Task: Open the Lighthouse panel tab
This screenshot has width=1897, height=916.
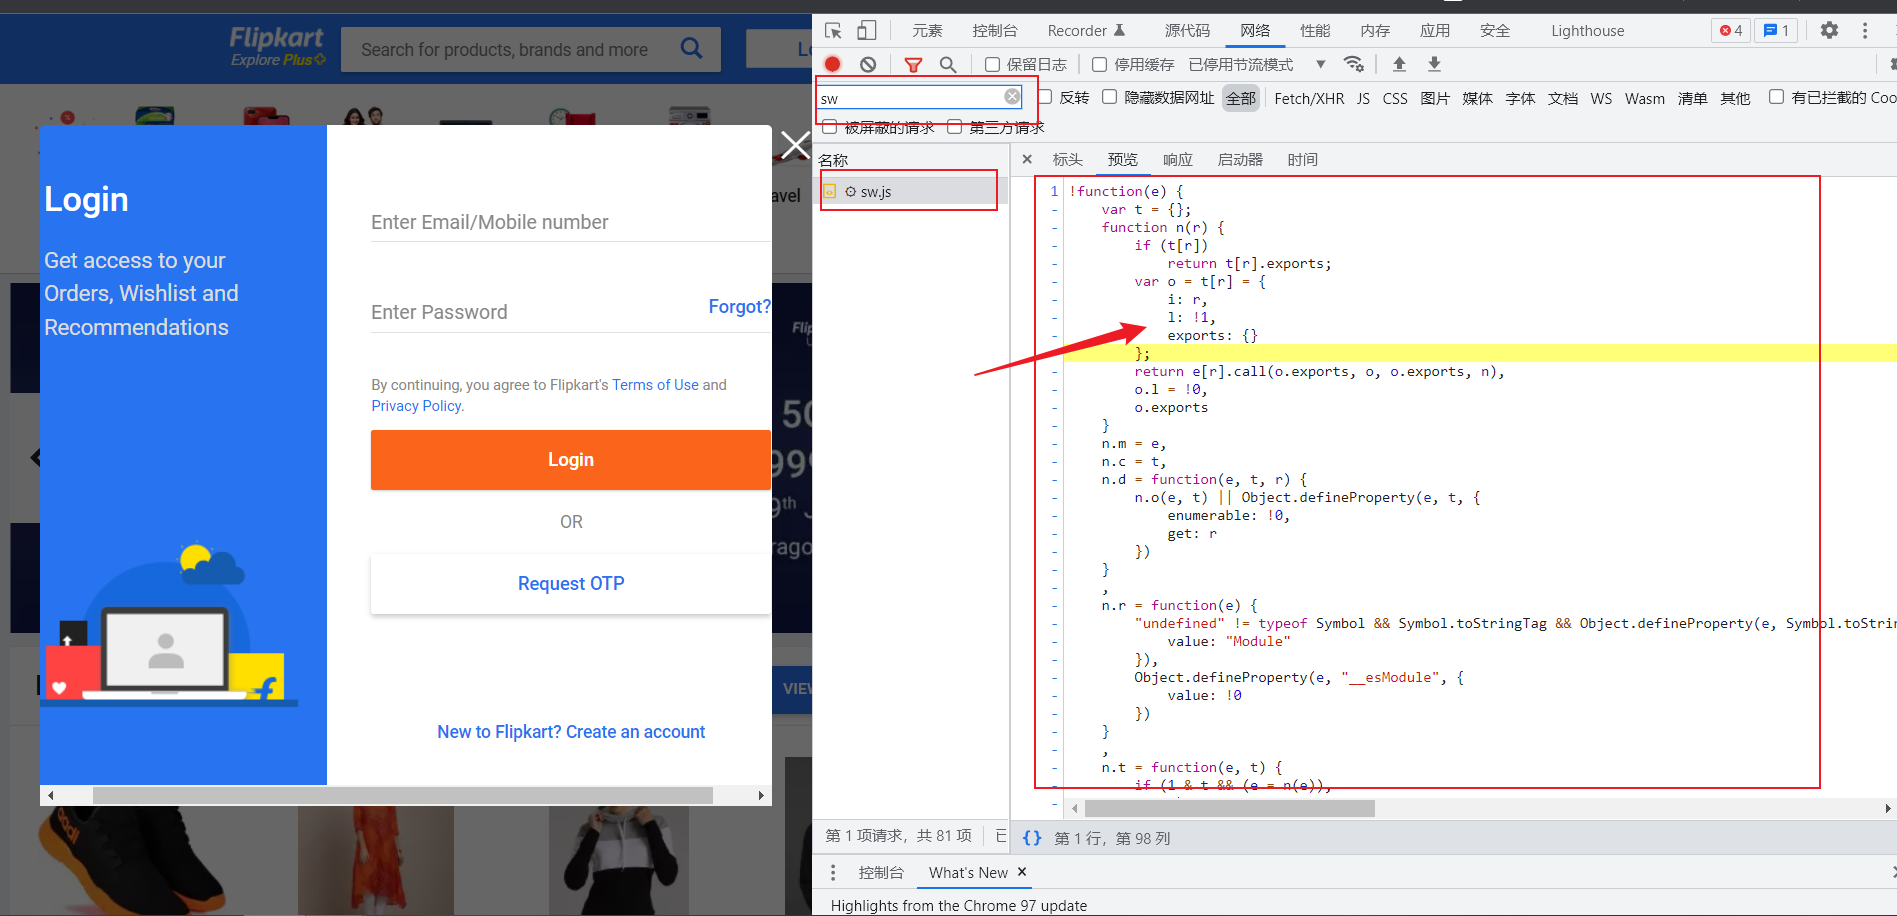Action: 1588,31
